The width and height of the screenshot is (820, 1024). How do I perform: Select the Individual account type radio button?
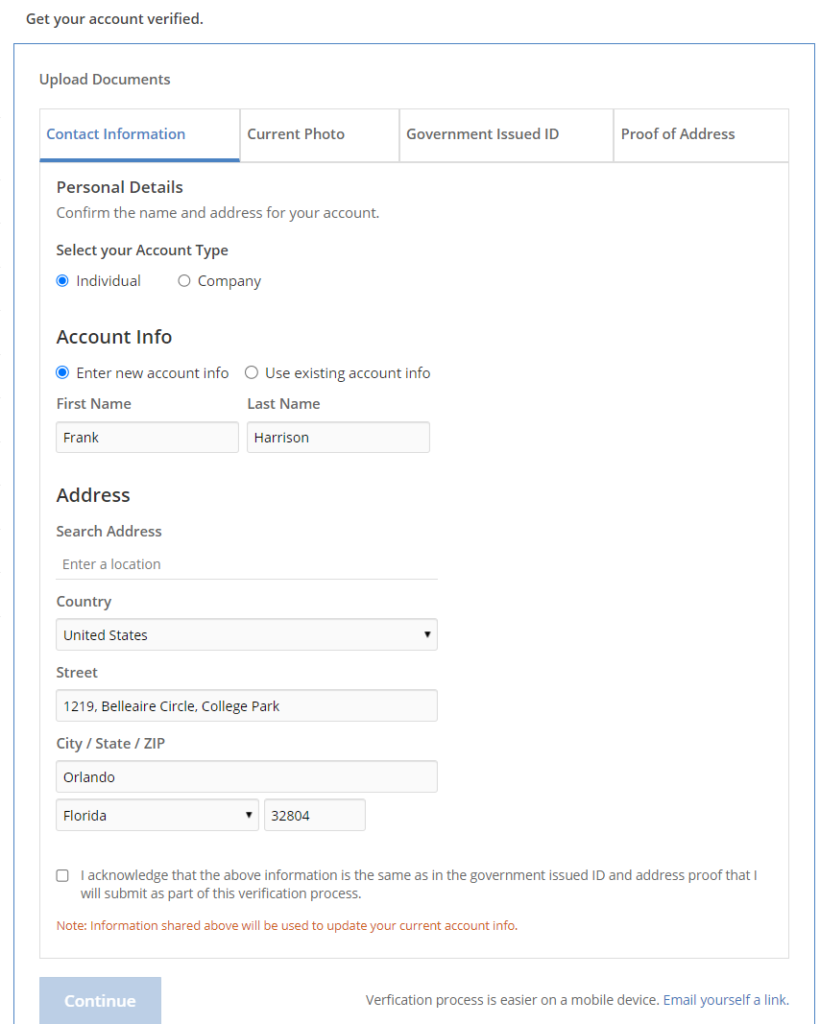(x=63, y=281)
